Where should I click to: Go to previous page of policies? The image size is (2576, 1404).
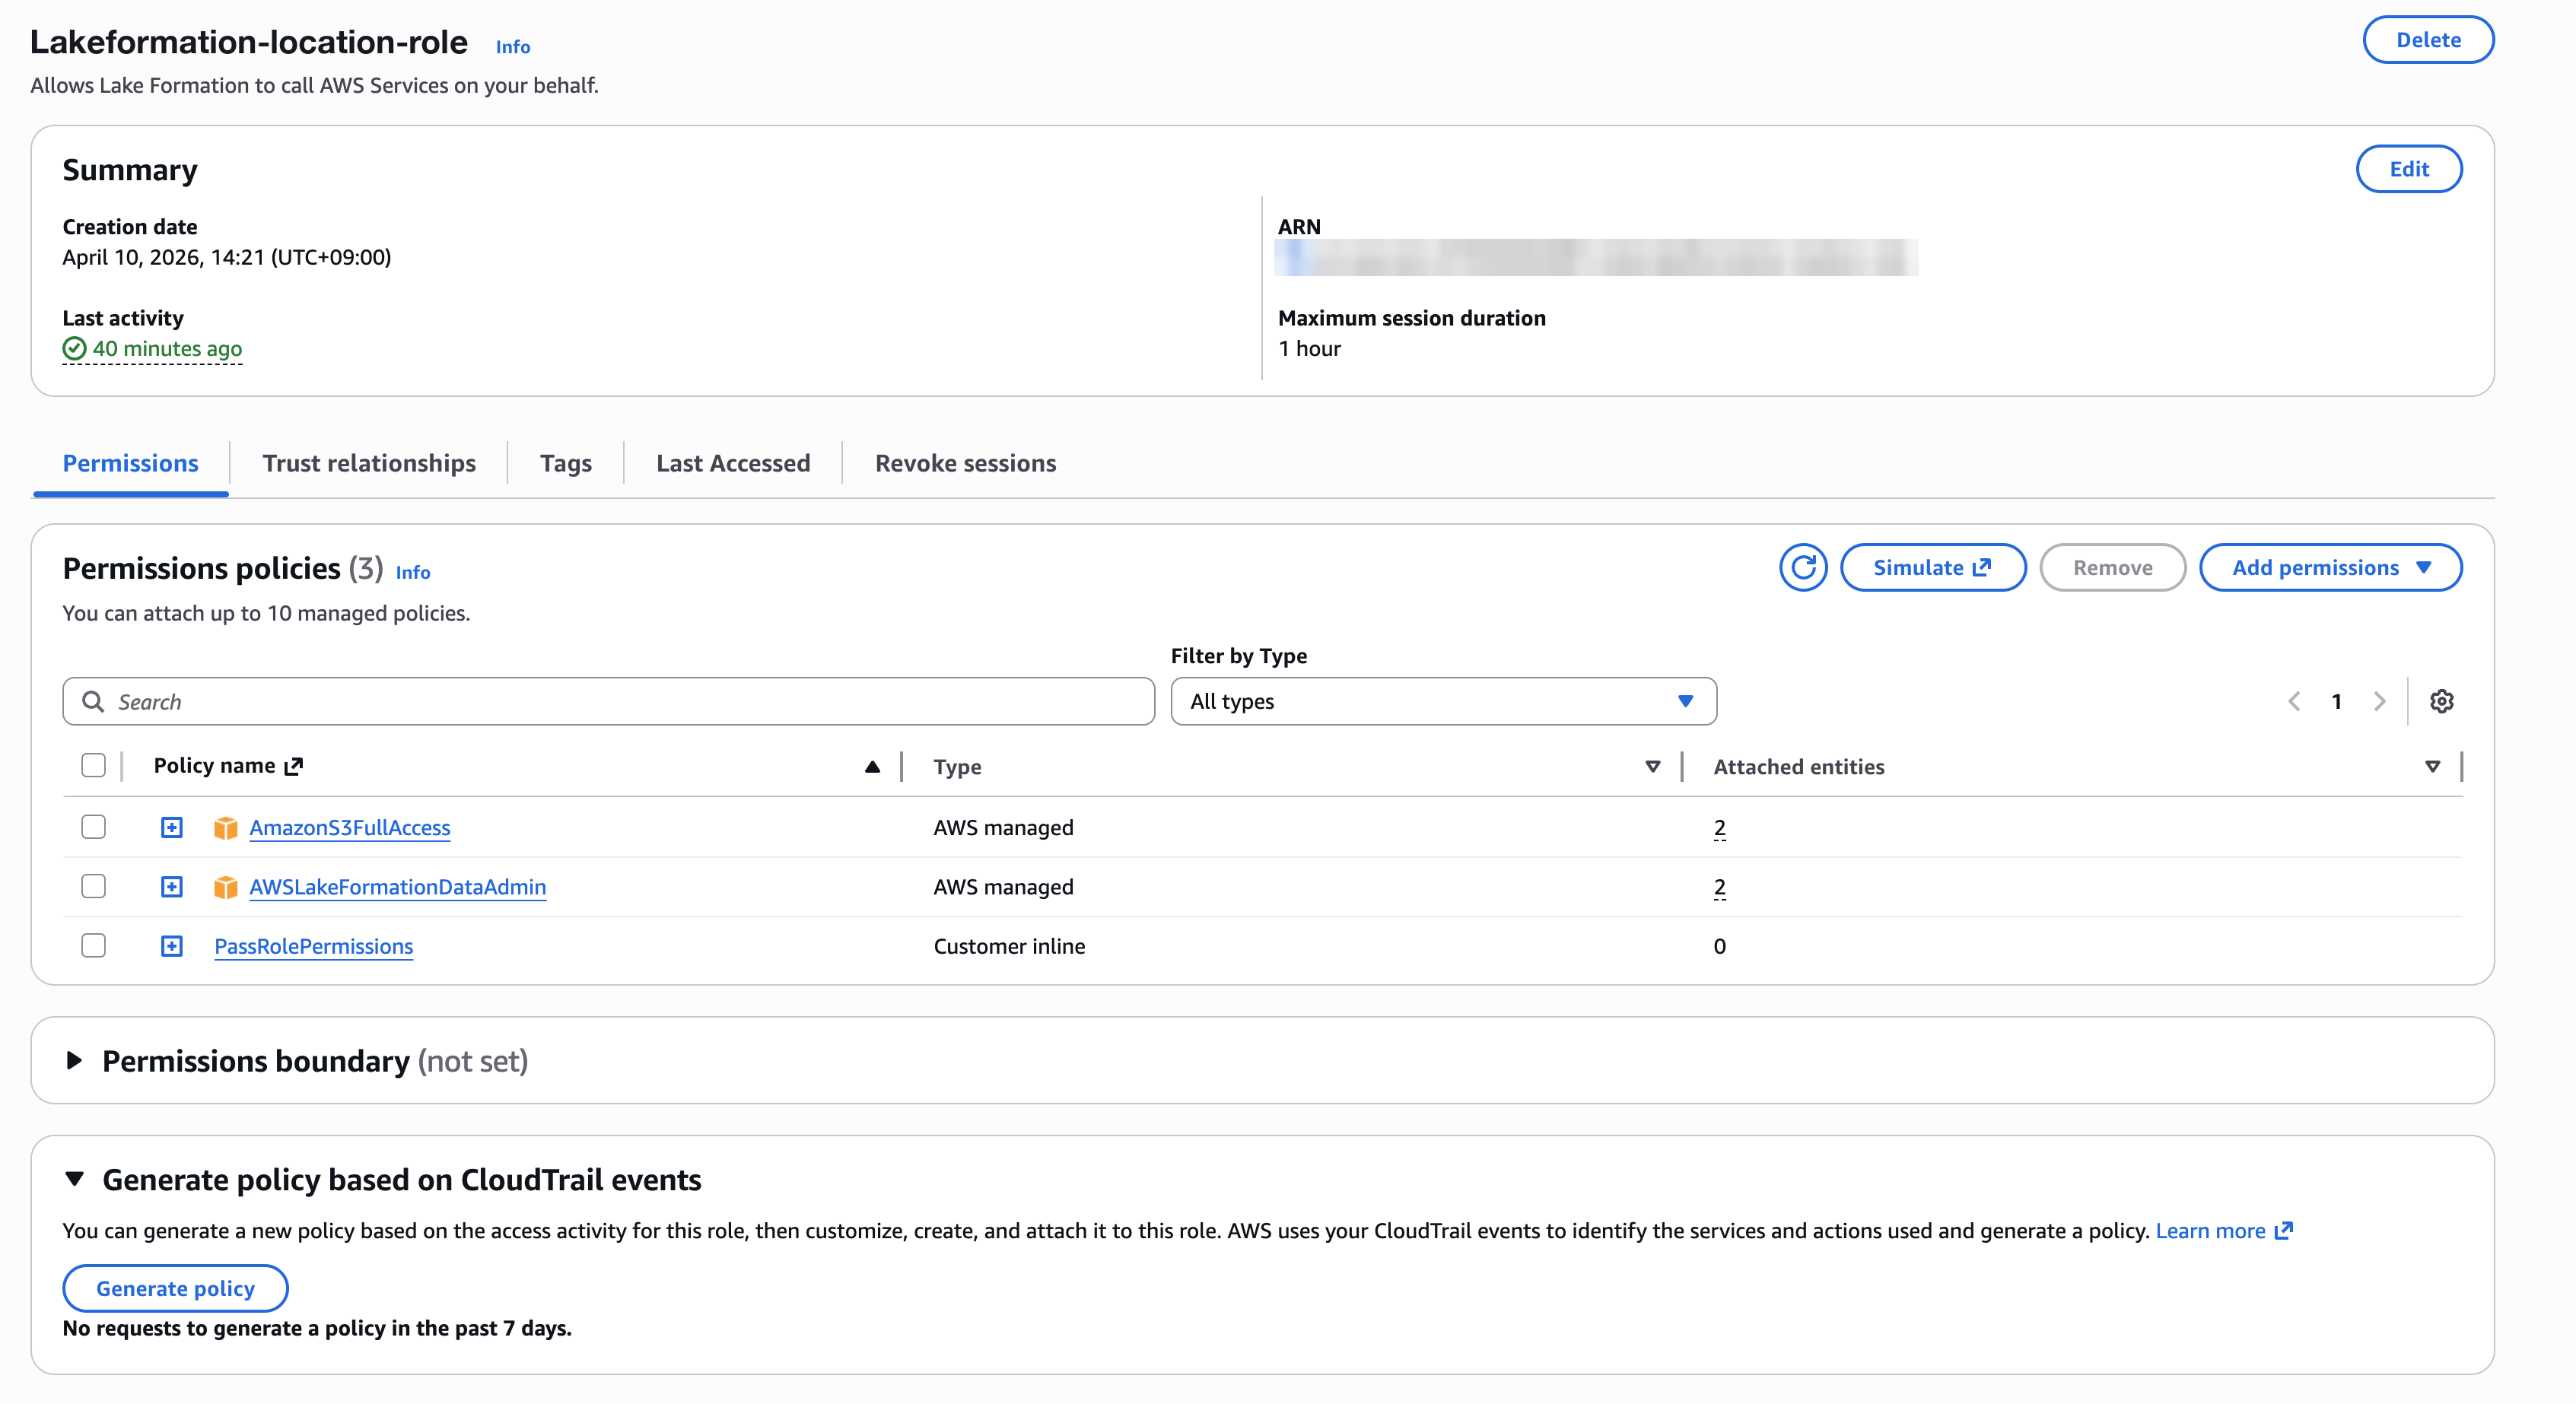[2294, 702]
